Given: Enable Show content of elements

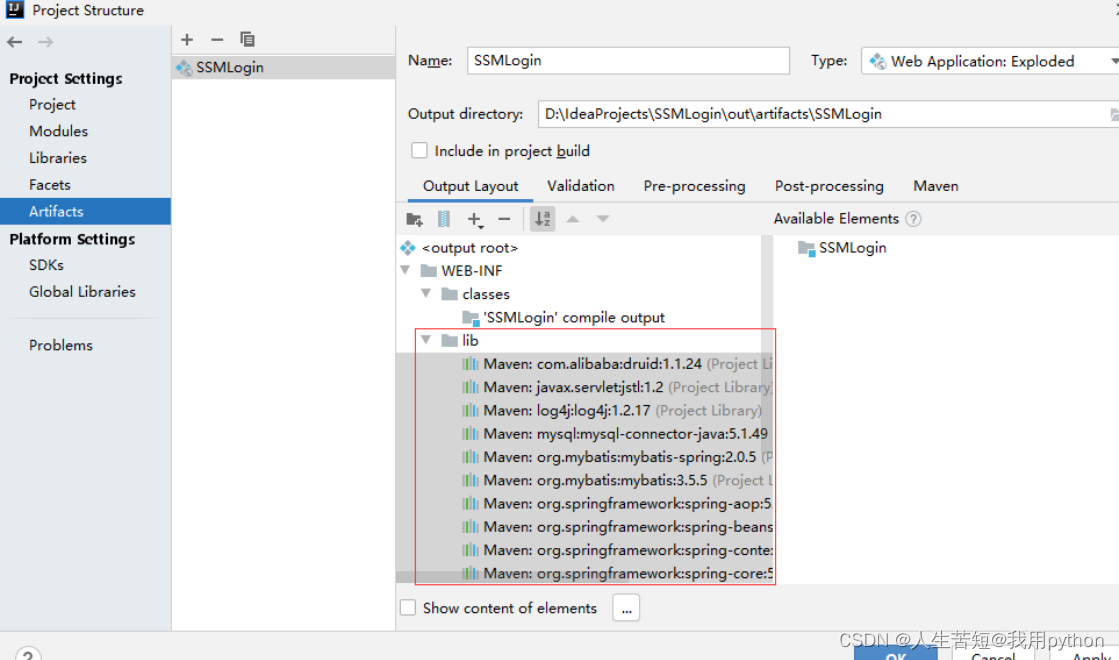Looking at the screenshot, I should (407, 607).
